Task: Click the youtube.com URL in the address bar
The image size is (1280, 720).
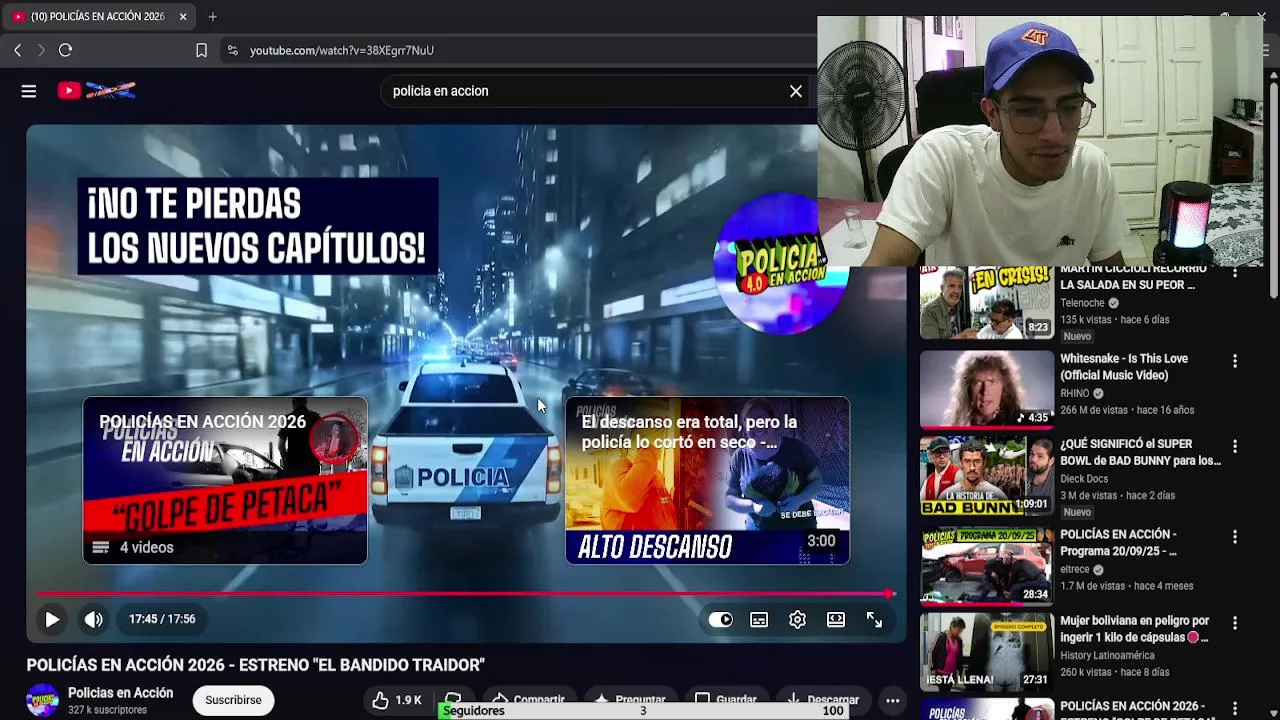Action: (342, 50)
